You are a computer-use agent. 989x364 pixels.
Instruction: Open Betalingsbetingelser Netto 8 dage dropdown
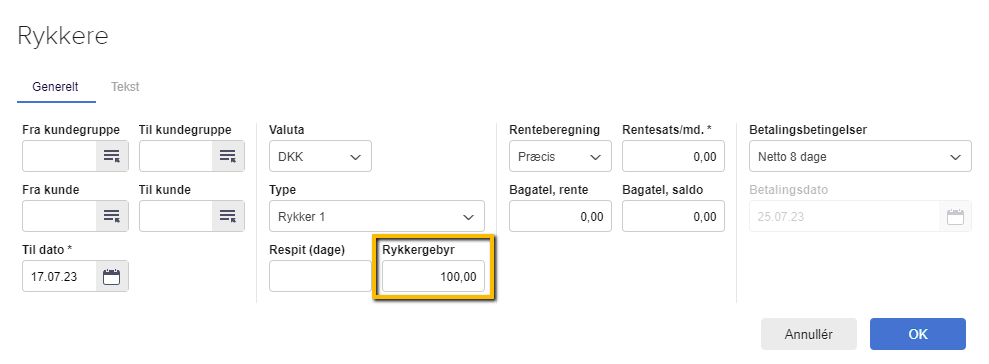[x=860, y=156]
